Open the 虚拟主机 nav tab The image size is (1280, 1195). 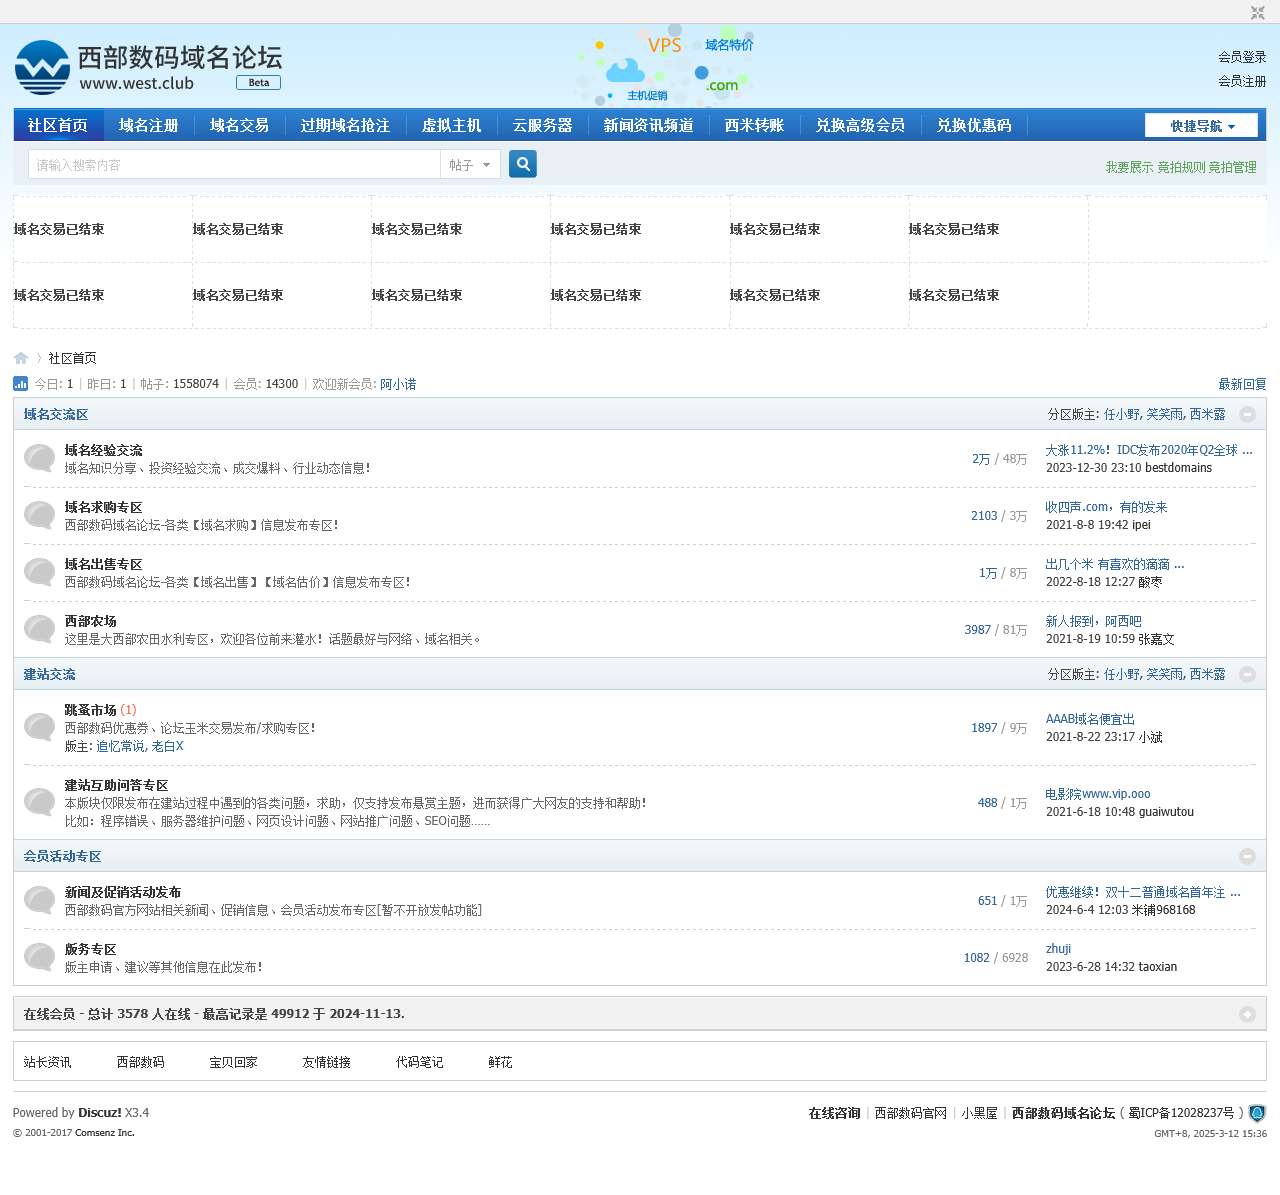[x=452, y=125]
